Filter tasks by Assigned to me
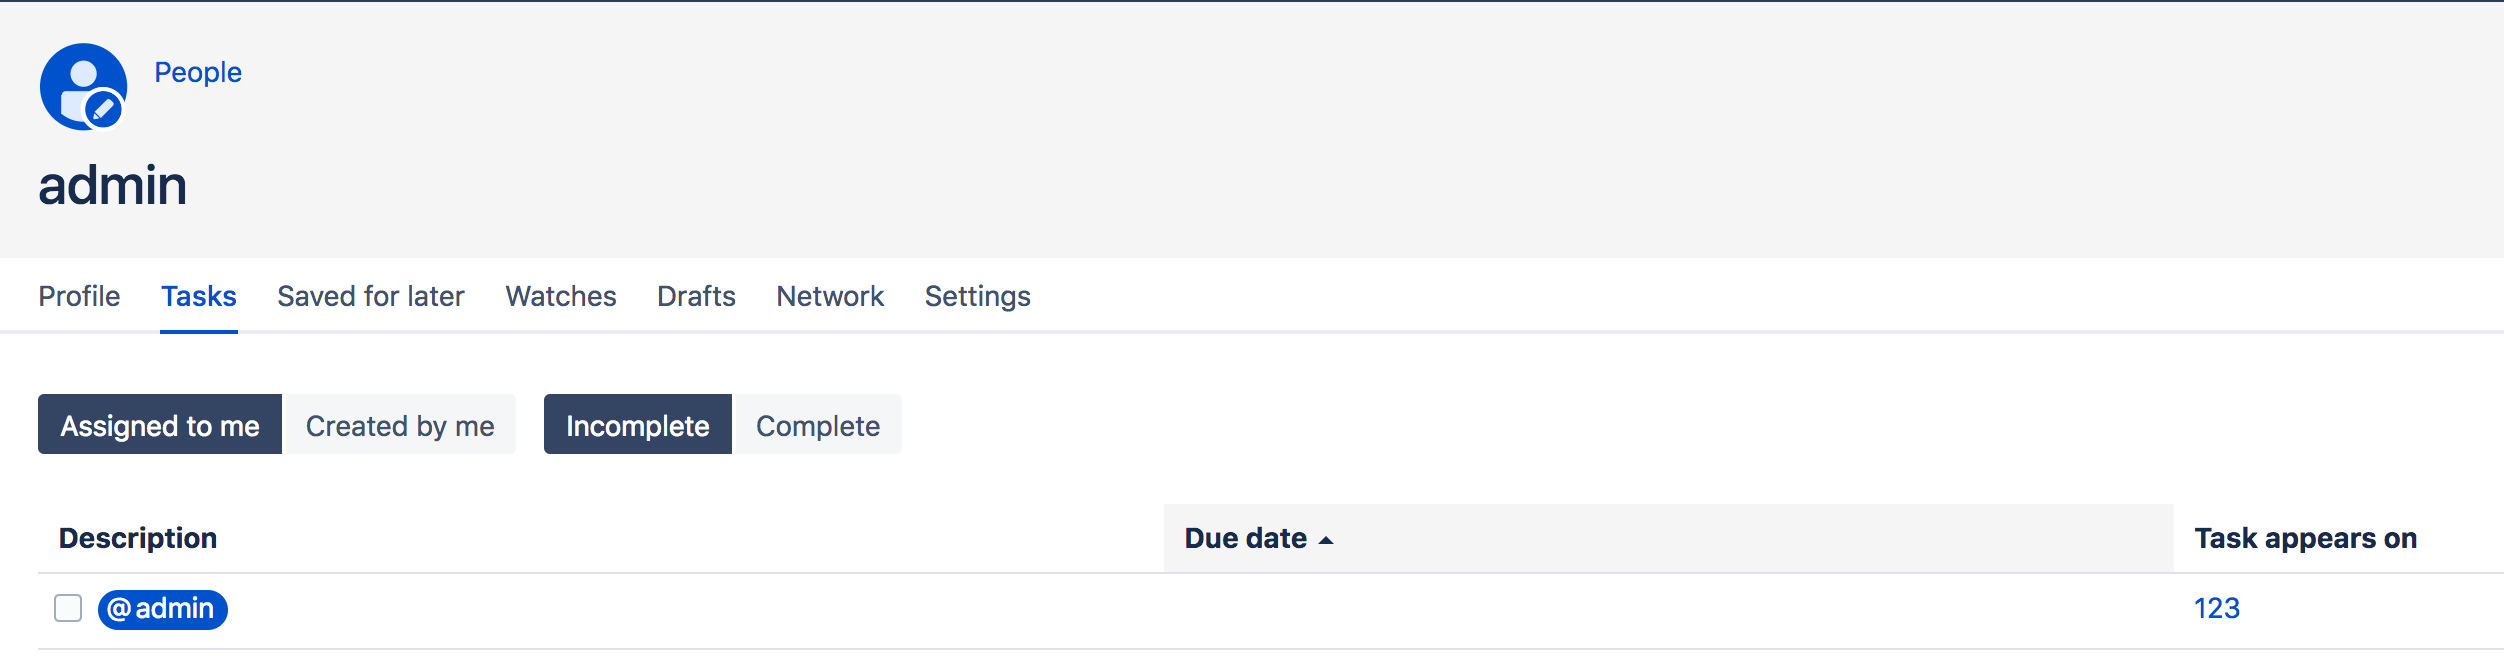The width and height of the screenshot is (2504, 668). coord(160,424)
